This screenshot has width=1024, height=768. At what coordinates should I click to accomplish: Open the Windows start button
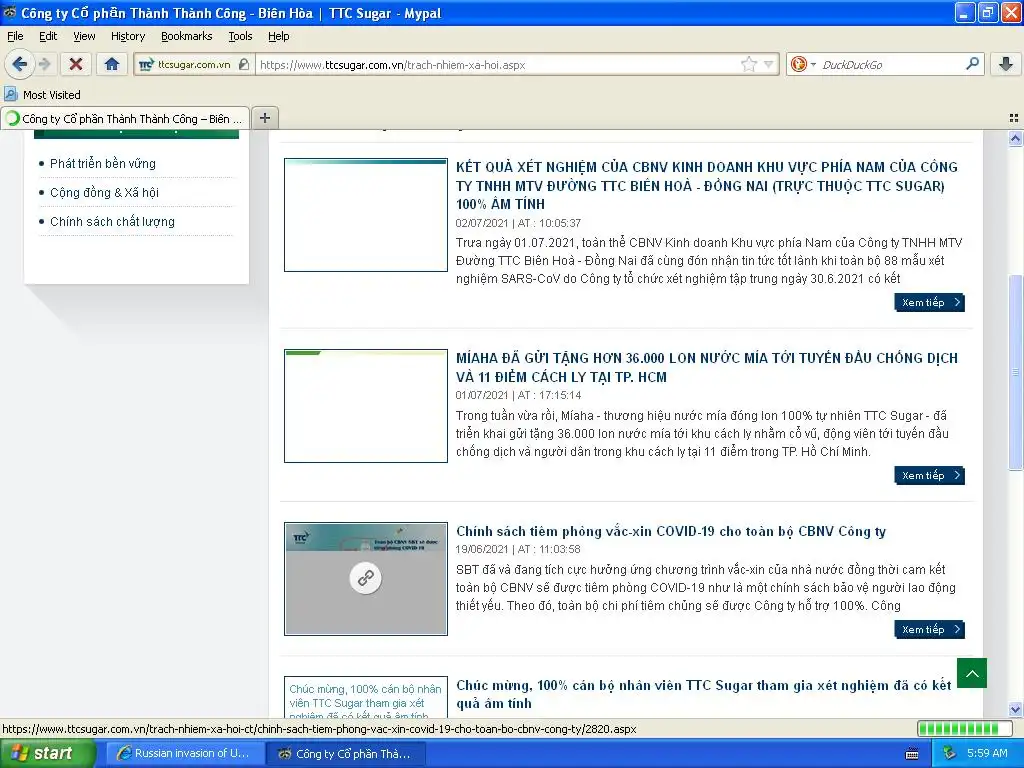click(47, 754)
